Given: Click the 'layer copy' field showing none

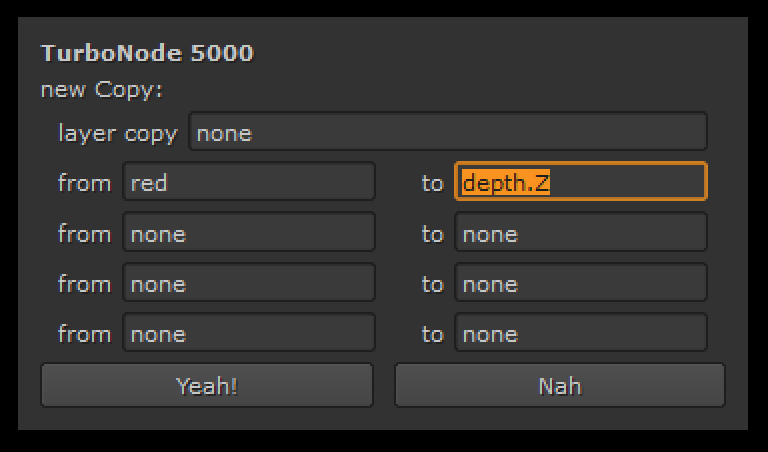Looking at the screenshot, I should pyautogui.click(x=448, y=133).
